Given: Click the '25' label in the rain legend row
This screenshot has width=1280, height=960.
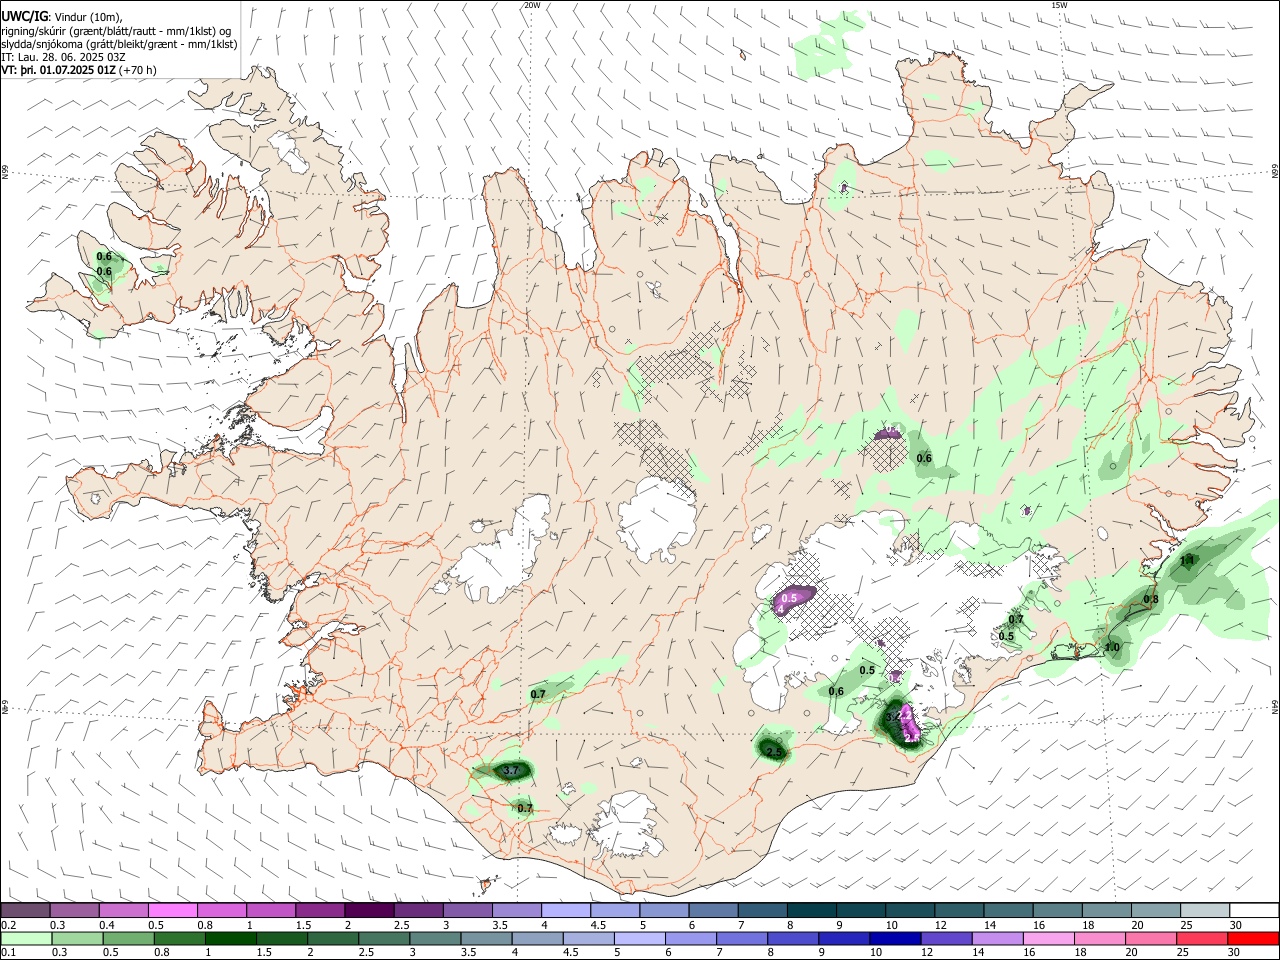Looking at the screenshot, I should (x=1184, y=953).
